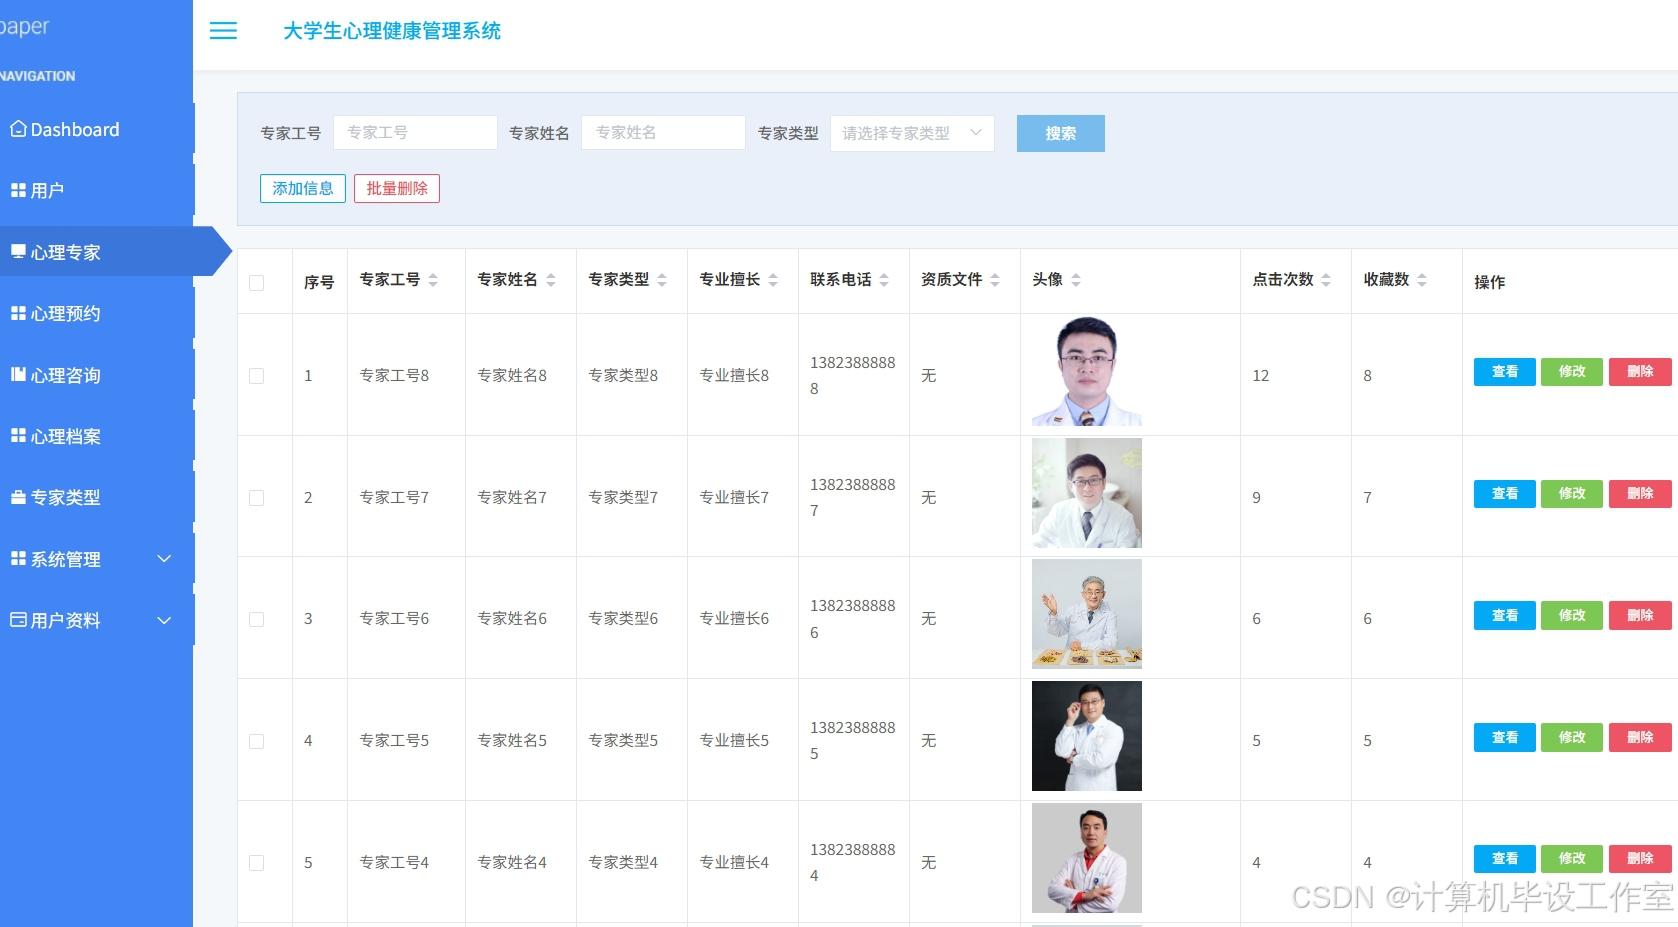1678x927 pixels.
Task: Open the 请选择专家类型 dropdown
Action: coord(911,132)
